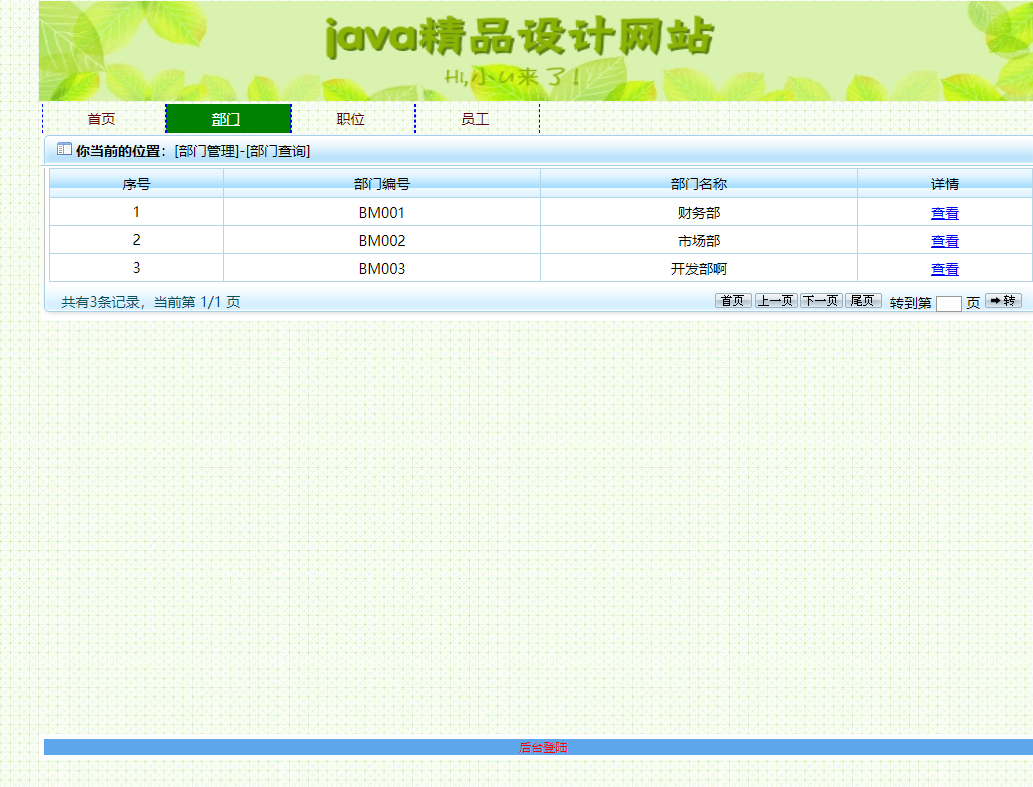Open 查看 link for 市场部 row
The width and height of the screenshot is (1033, 787).
944,241
